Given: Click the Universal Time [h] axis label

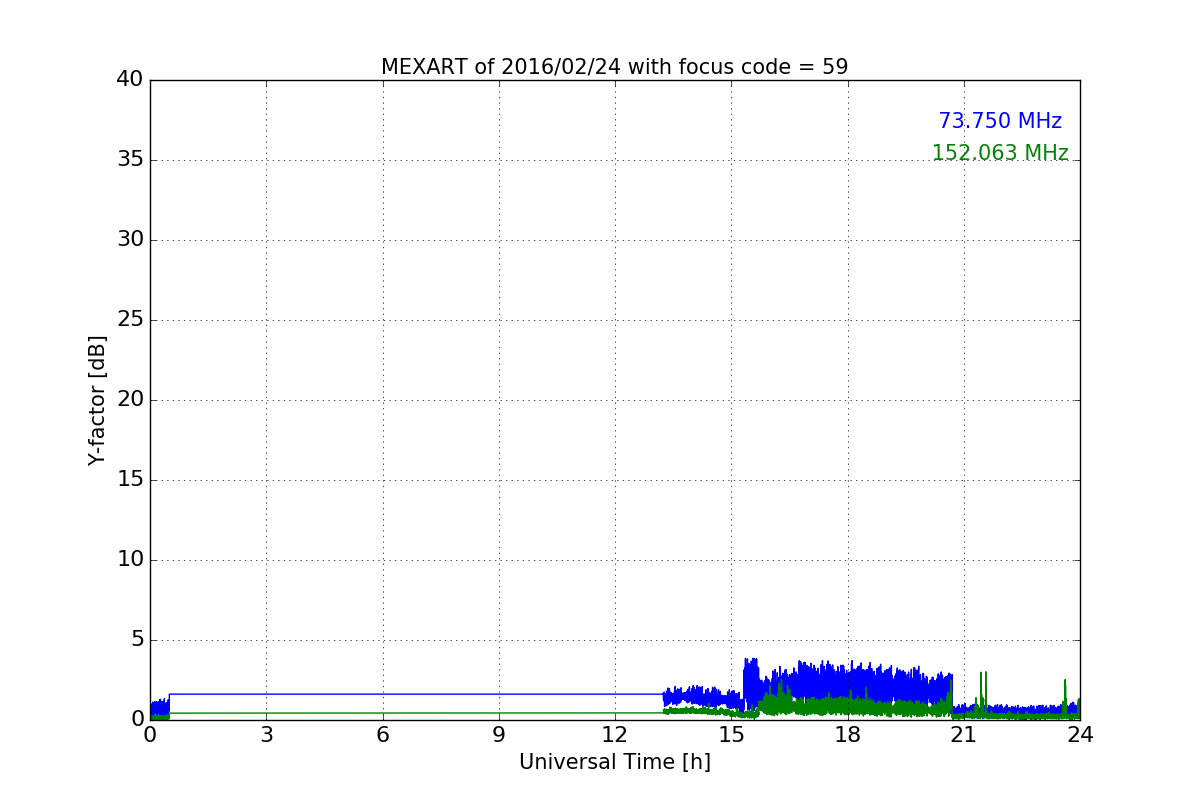Looking at the screenshot, I should 614,762.
